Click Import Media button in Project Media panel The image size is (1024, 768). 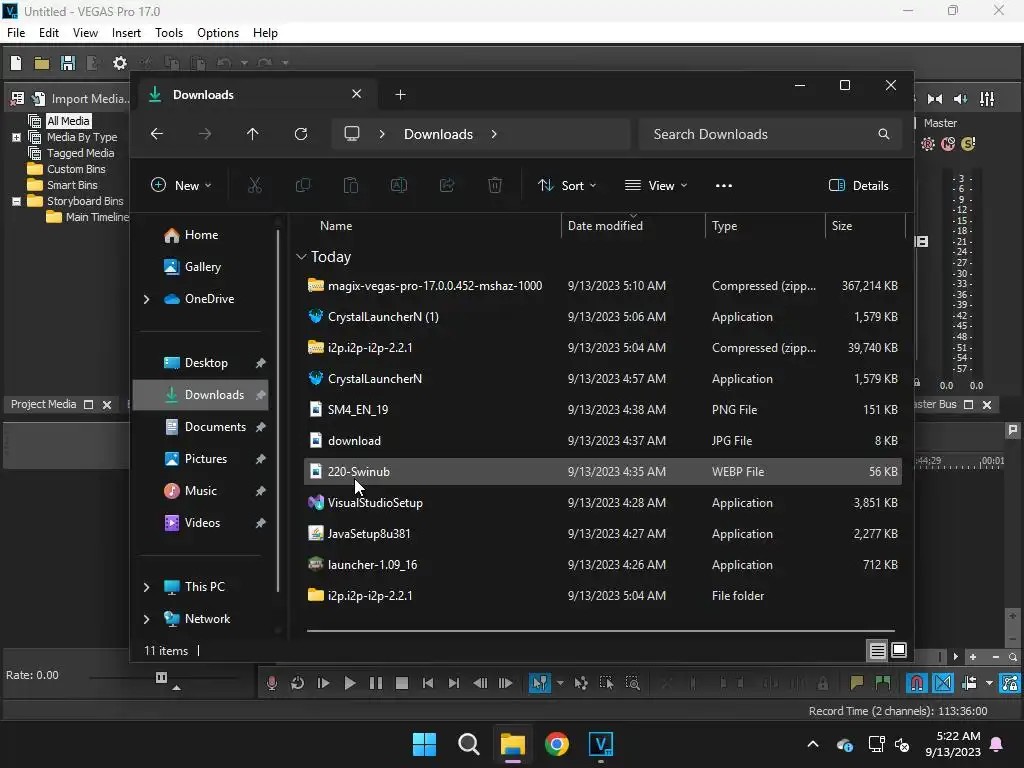click(82, 99)
